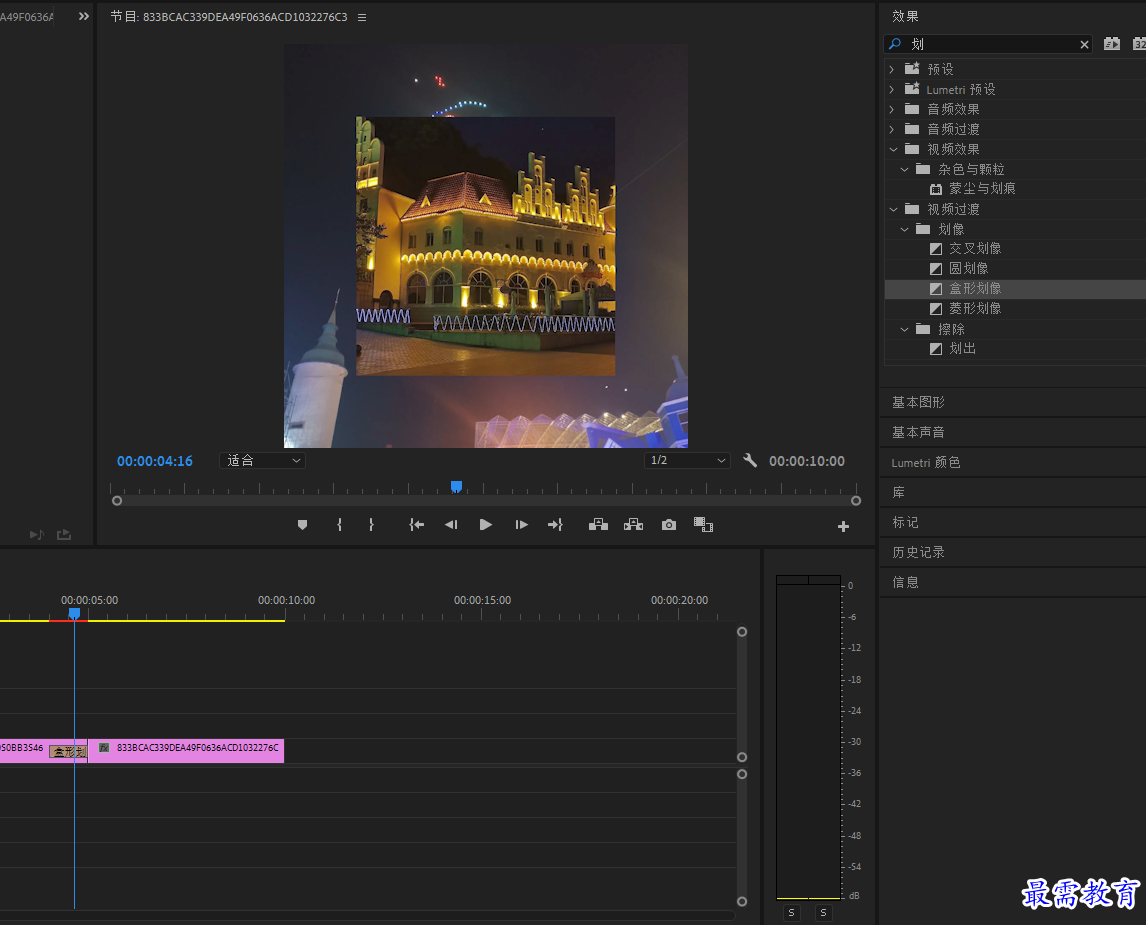This screenshot has width=1146, height=925.
Task: Click the Extract button
Action: (x=634, y=525)
